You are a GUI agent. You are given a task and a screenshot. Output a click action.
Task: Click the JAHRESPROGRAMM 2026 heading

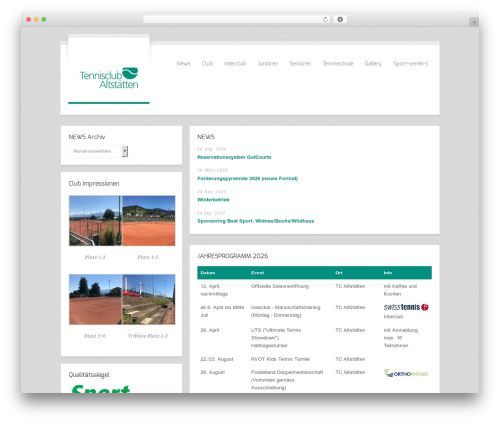tap(233, 256)
